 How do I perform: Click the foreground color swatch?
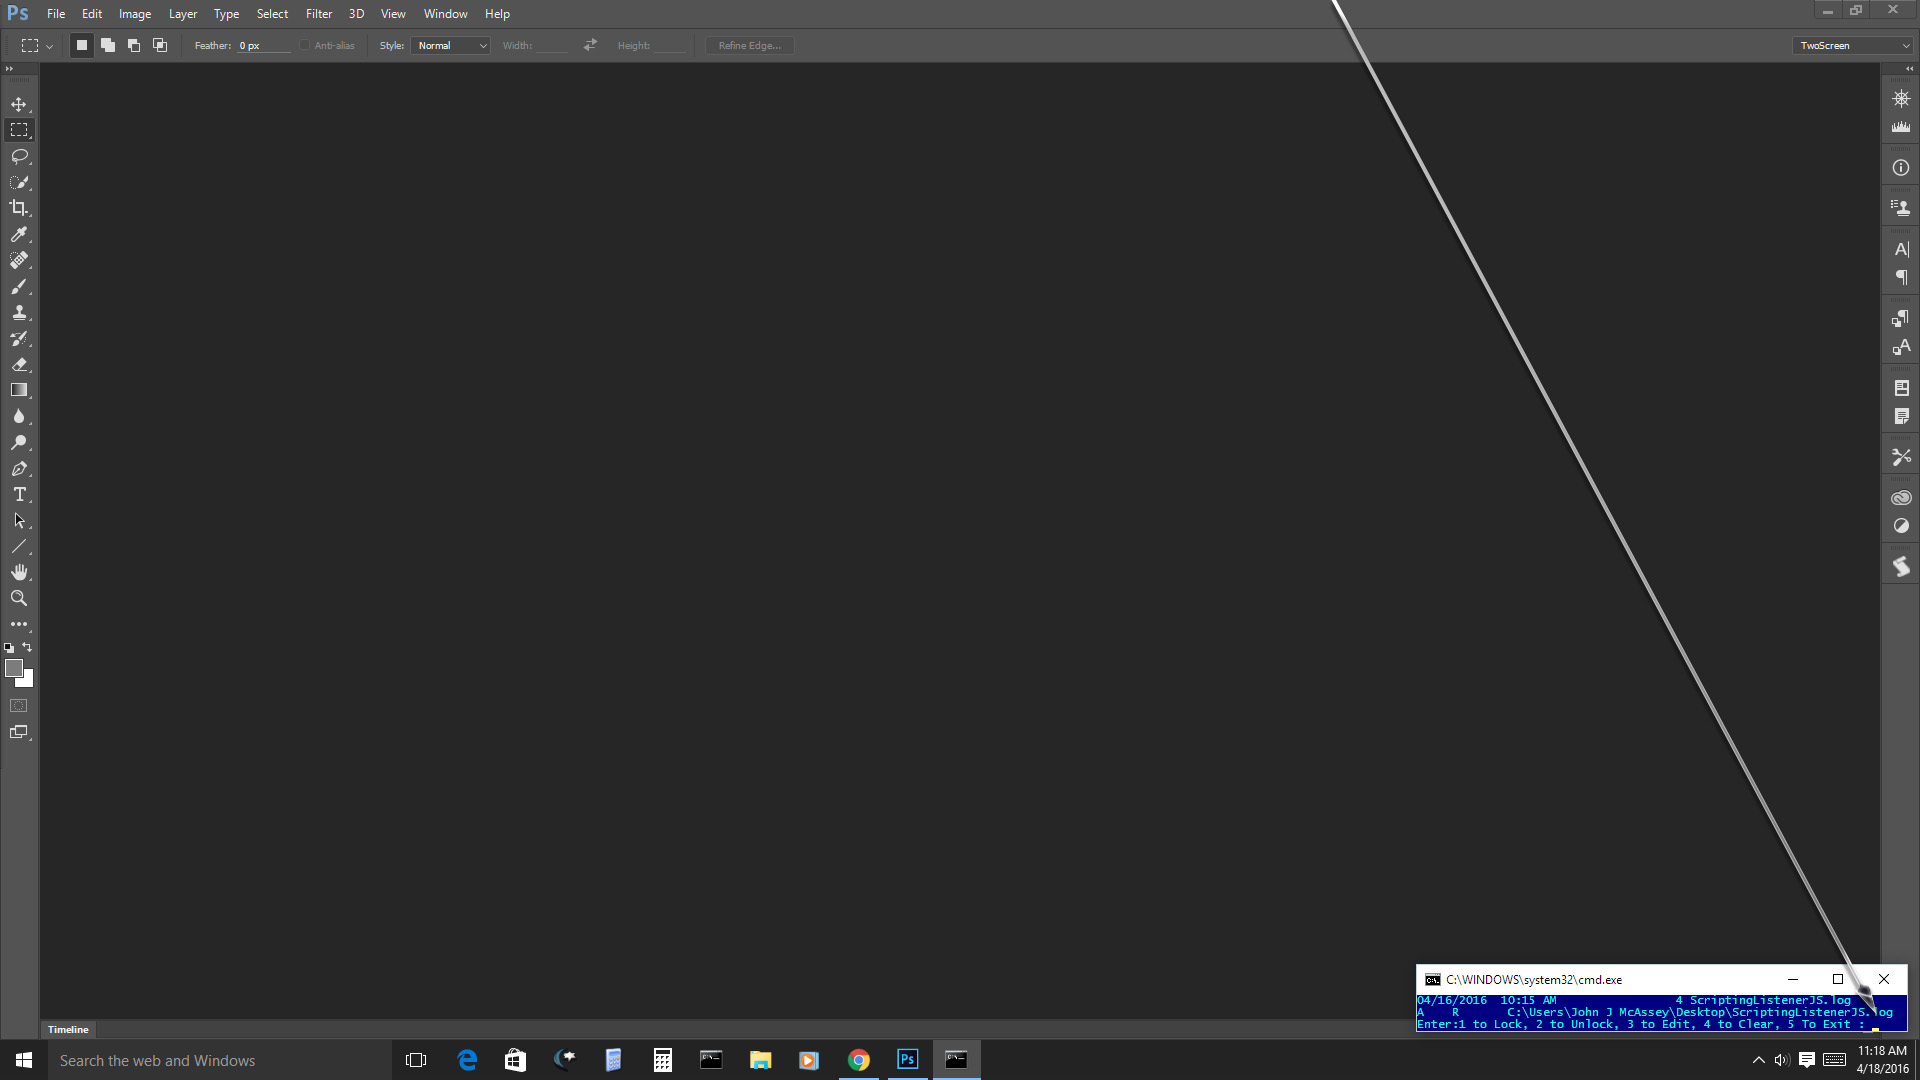pos(13,668)
